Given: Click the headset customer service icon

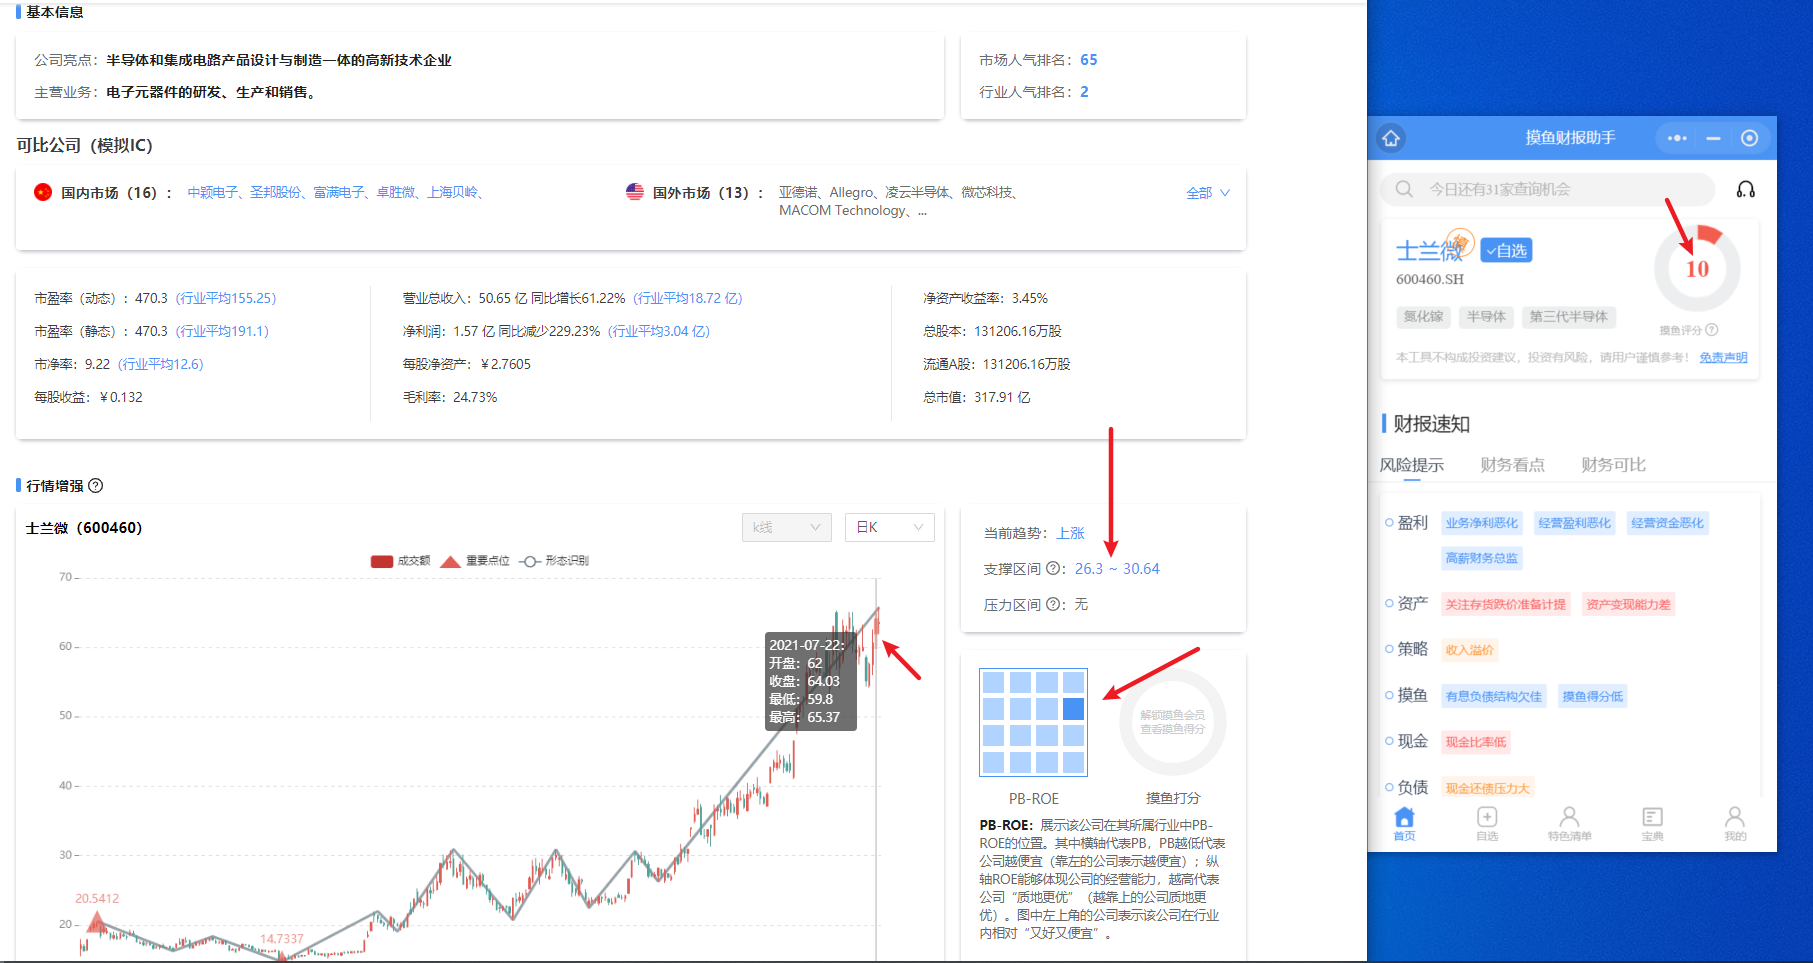Looking at the screenshot, I should (x=1745, y=189).
